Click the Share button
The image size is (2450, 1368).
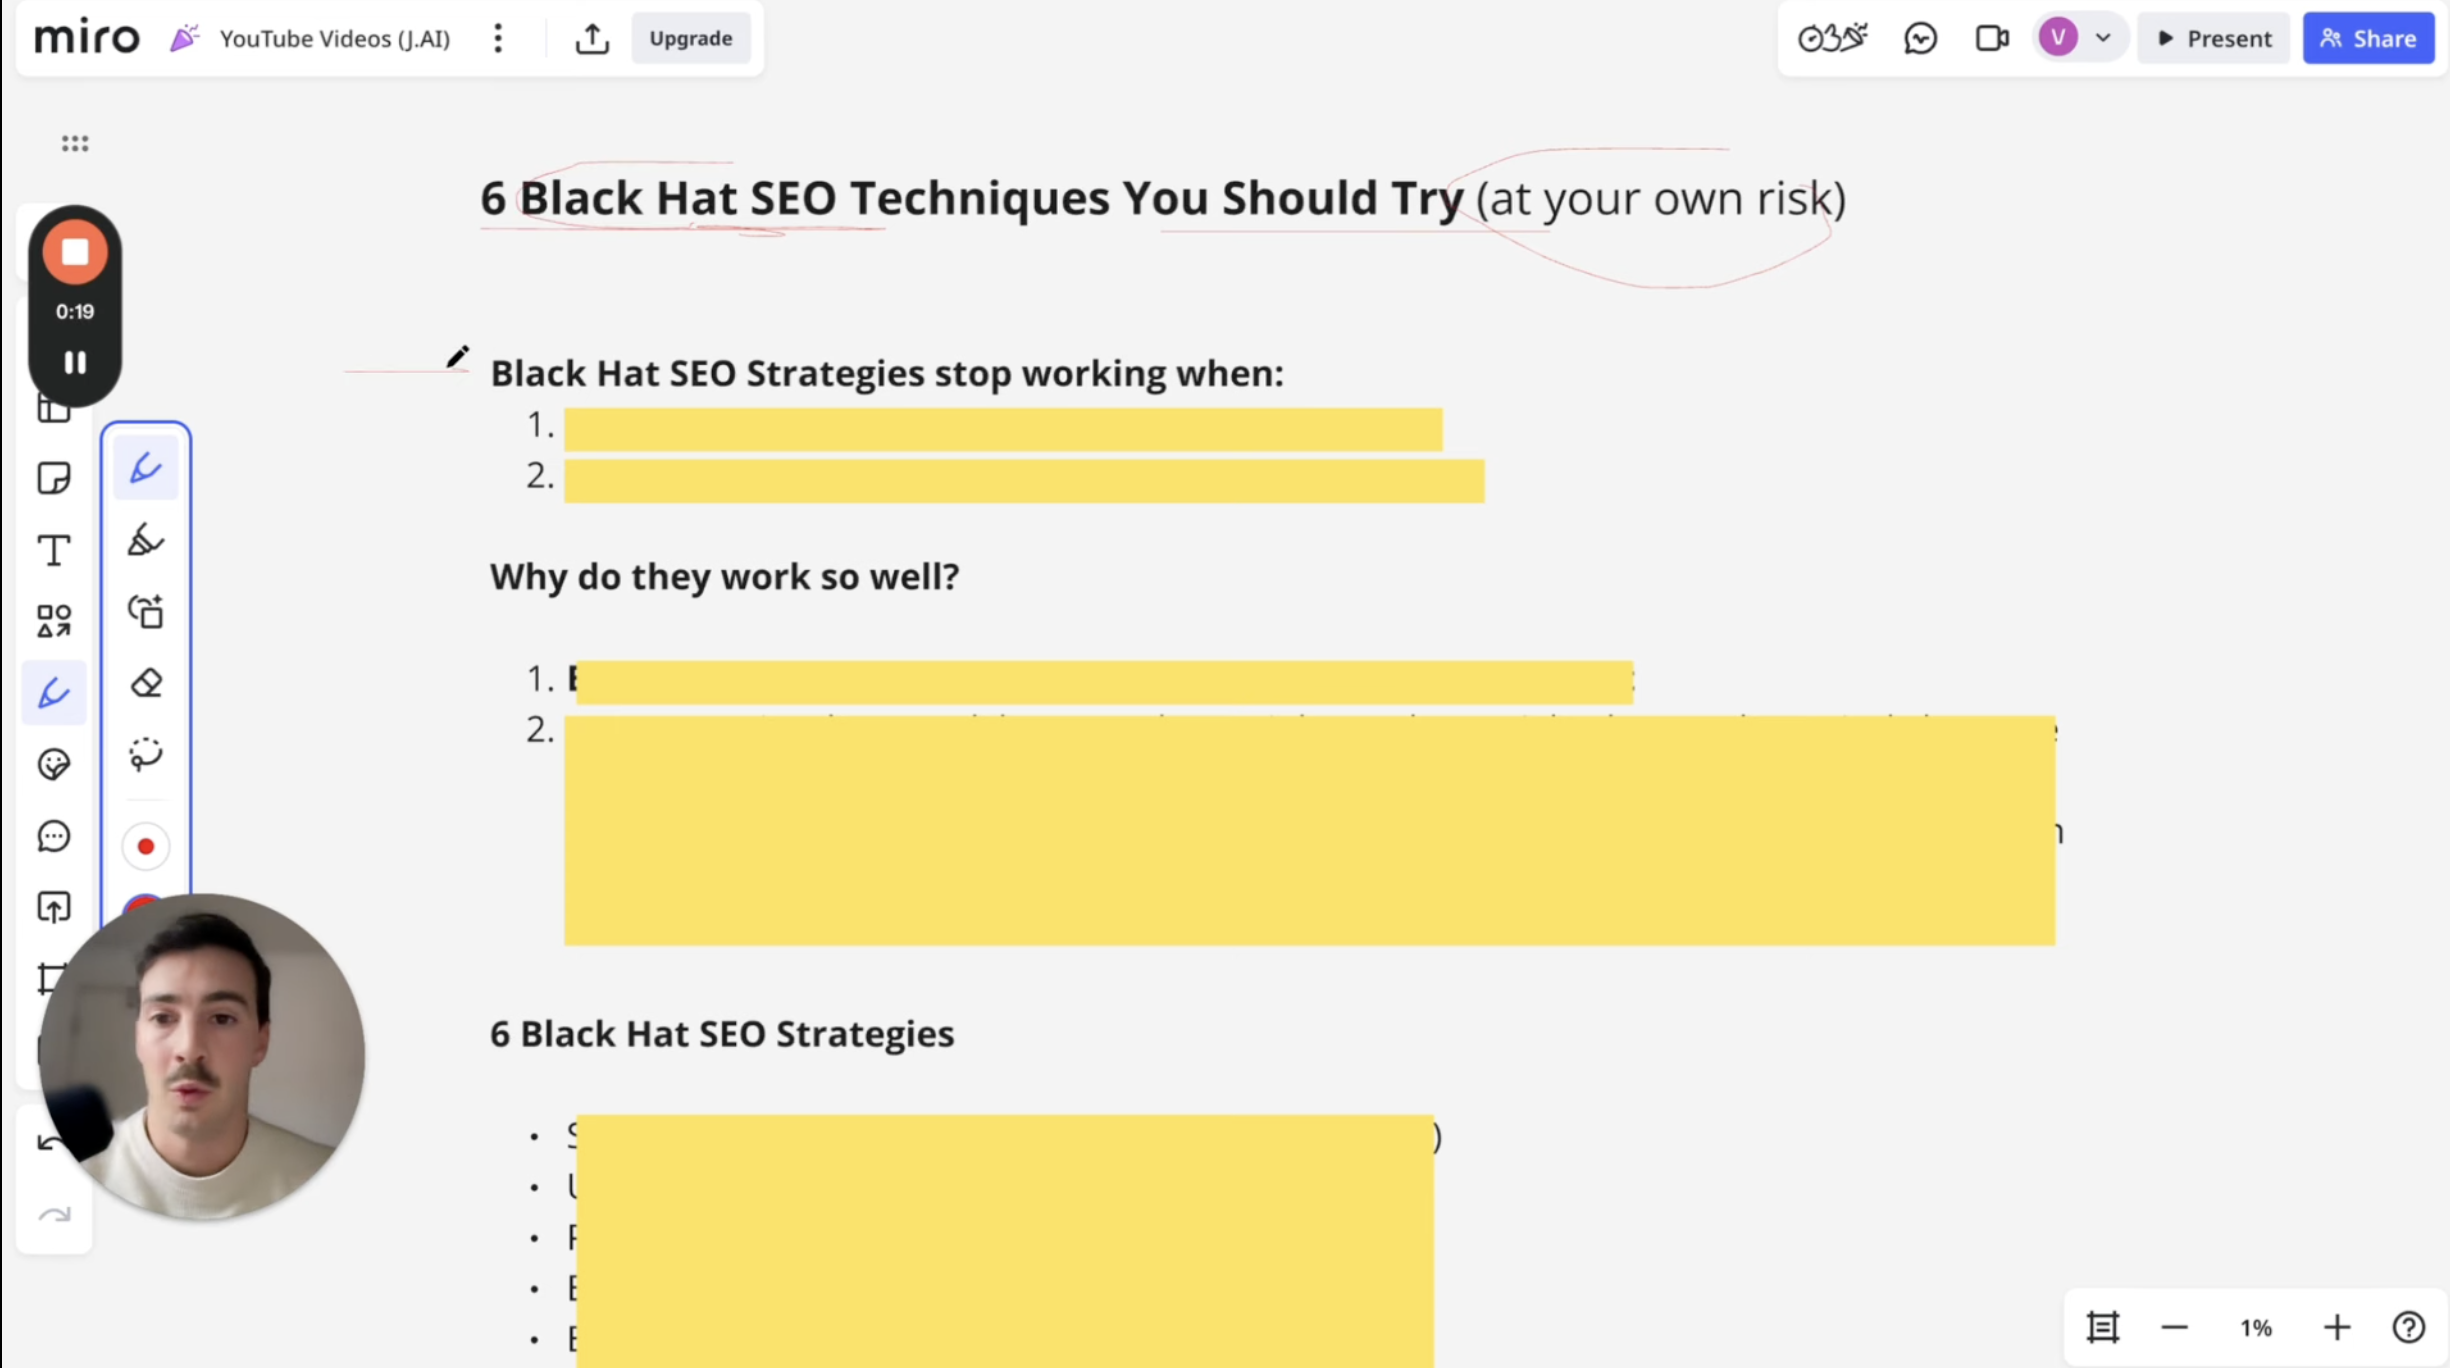(x=2368, y=38)
